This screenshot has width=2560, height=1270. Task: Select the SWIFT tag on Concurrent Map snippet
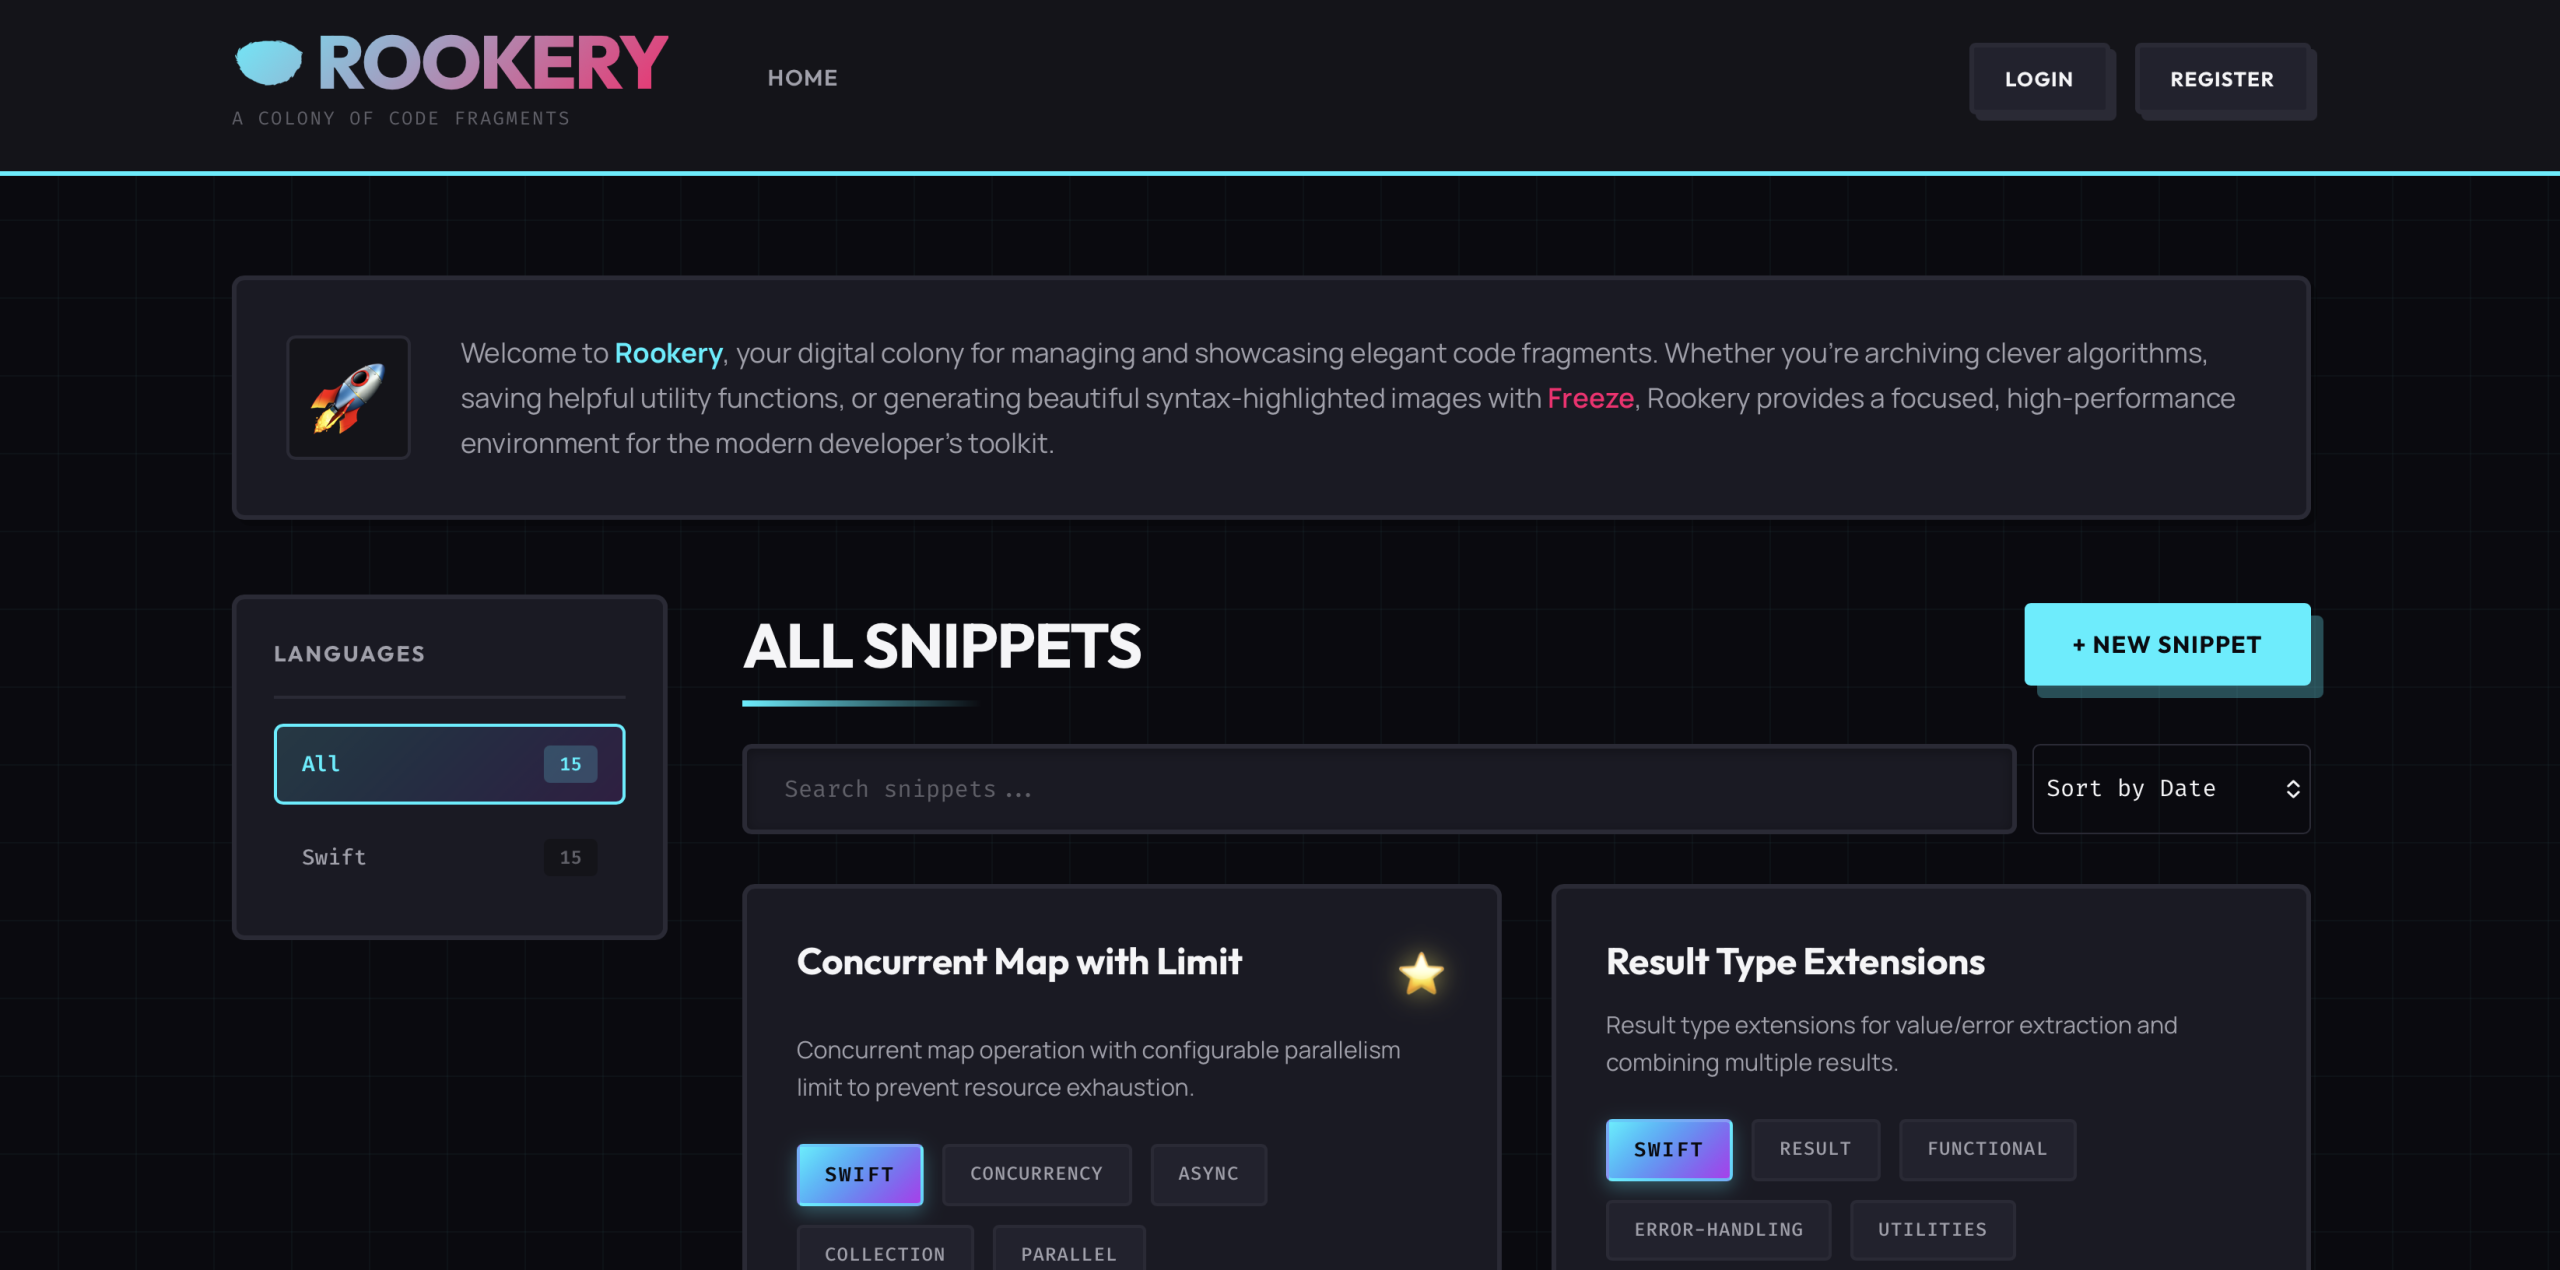point(859,1174)
